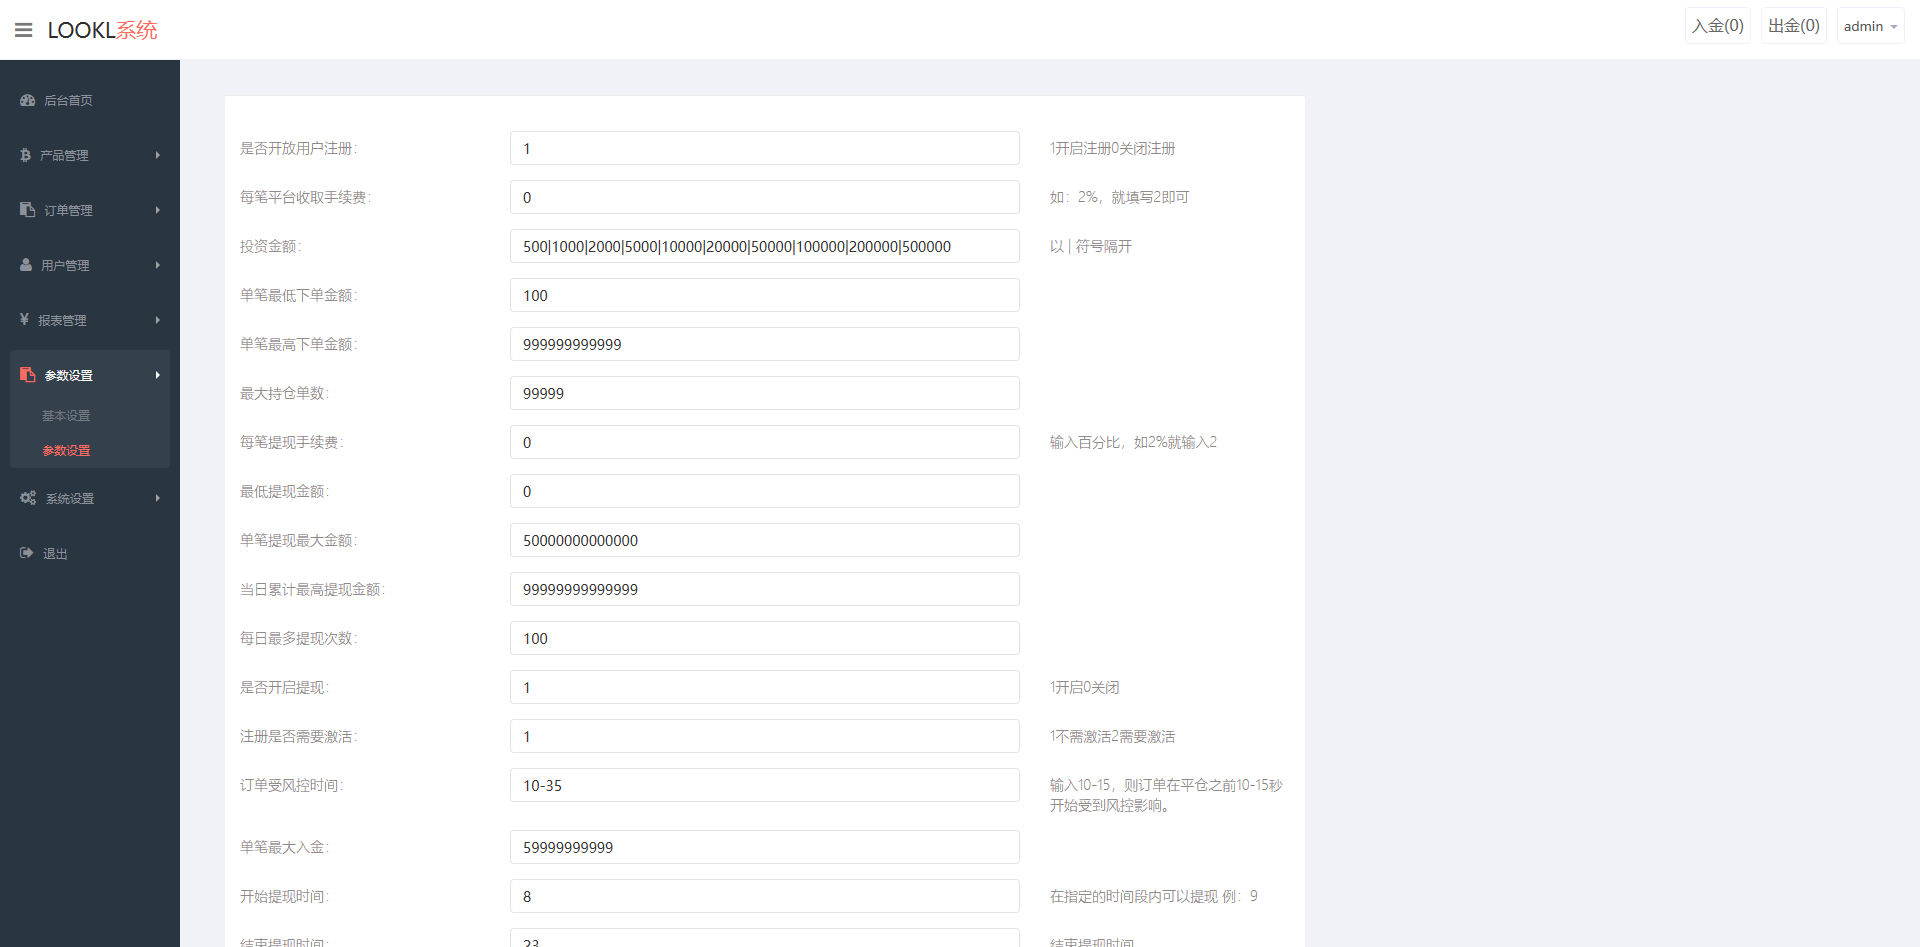Click the hint 1开启0关闭
Screen dimensions: 1920x947
pos(1084,687)
